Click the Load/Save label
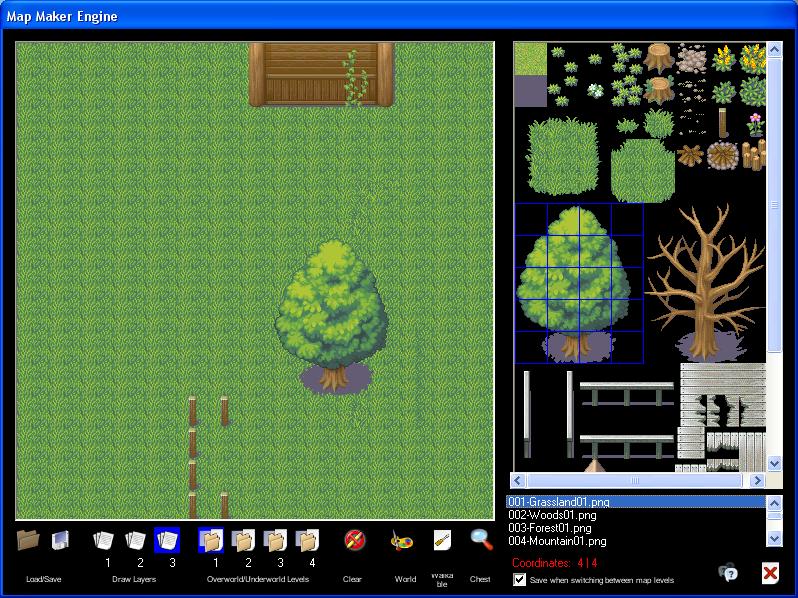 [44, 579]
